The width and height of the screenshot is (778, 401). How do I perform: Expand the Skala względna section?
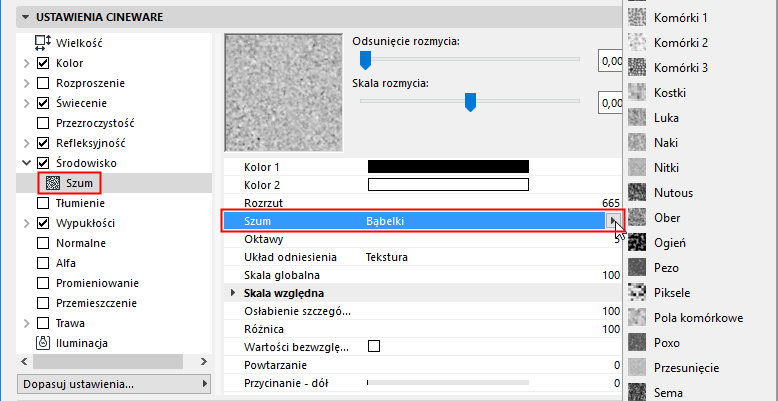pyautogui.click(x=233, y=293)
